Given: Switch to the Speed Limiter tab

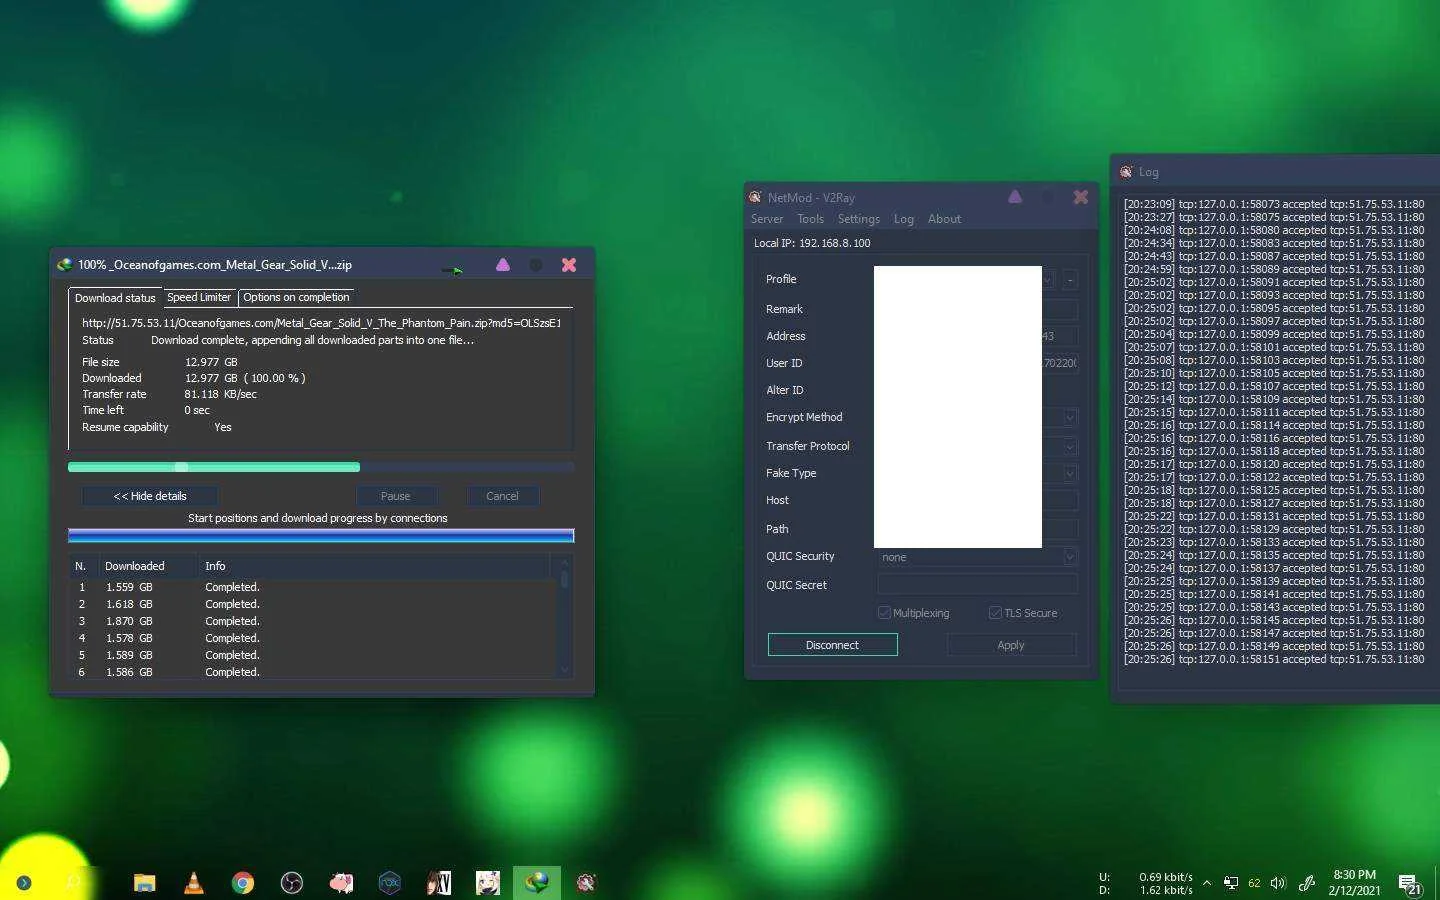Looking at the screenshot, I should 199,297.
